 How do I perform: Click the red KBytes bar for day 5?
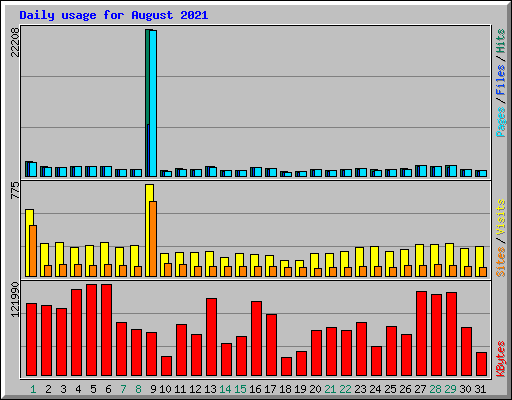tap(91, 330)
